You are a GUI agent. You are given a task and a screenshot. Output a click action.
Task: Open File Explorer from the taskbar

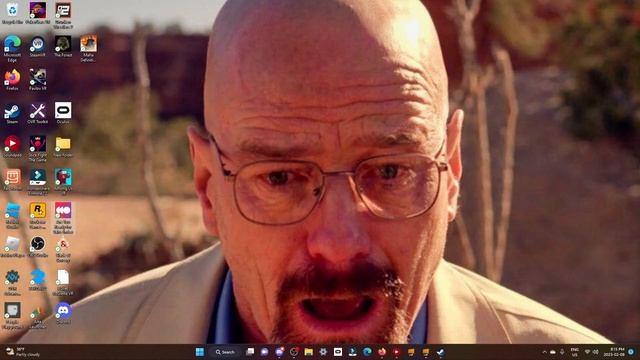pos(308,352)
